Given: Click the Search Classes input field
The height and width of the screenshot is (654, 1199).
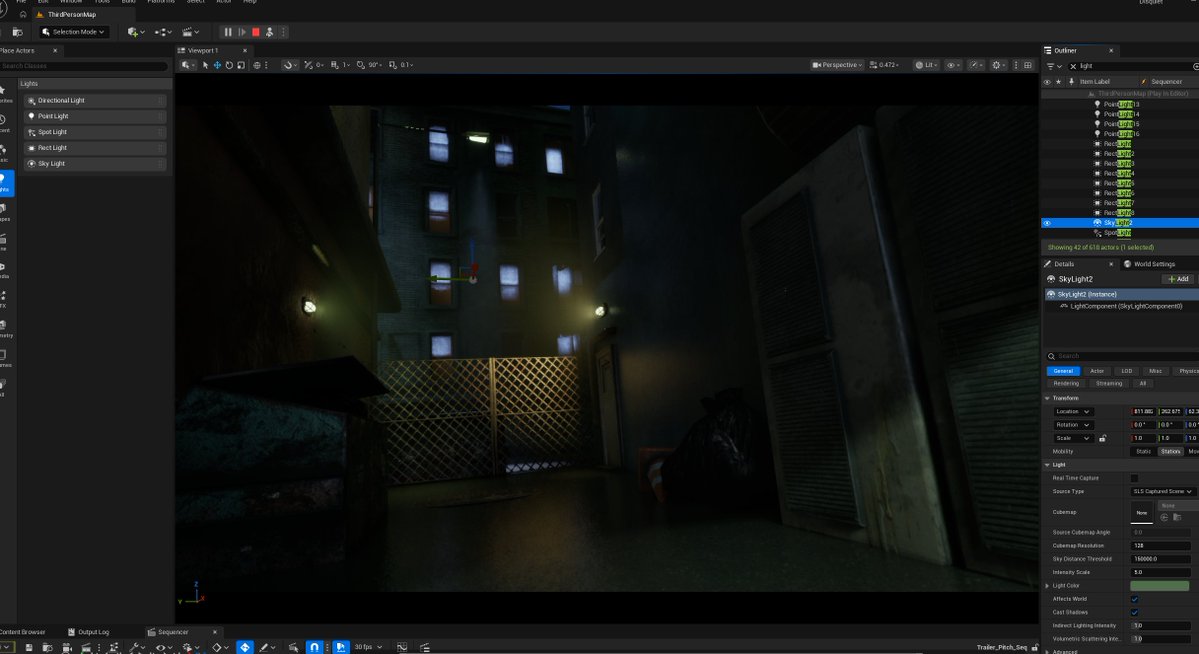Looking at the screenshot, I should pyautogui.click(x=83, y=67).
